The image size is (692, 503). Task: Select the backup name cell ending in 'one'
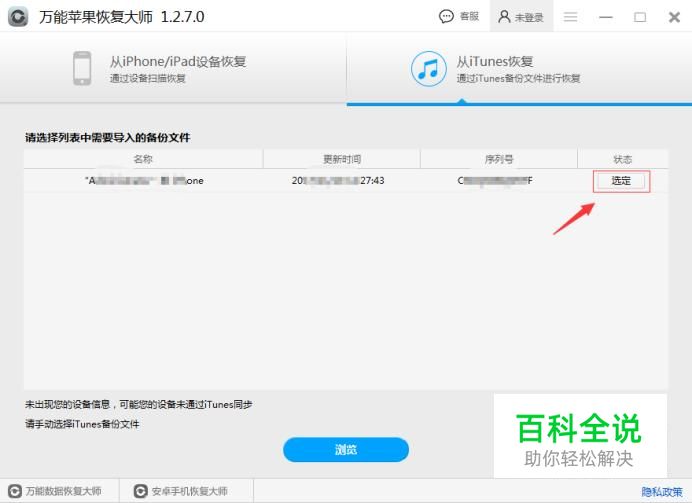click(144, 181)
